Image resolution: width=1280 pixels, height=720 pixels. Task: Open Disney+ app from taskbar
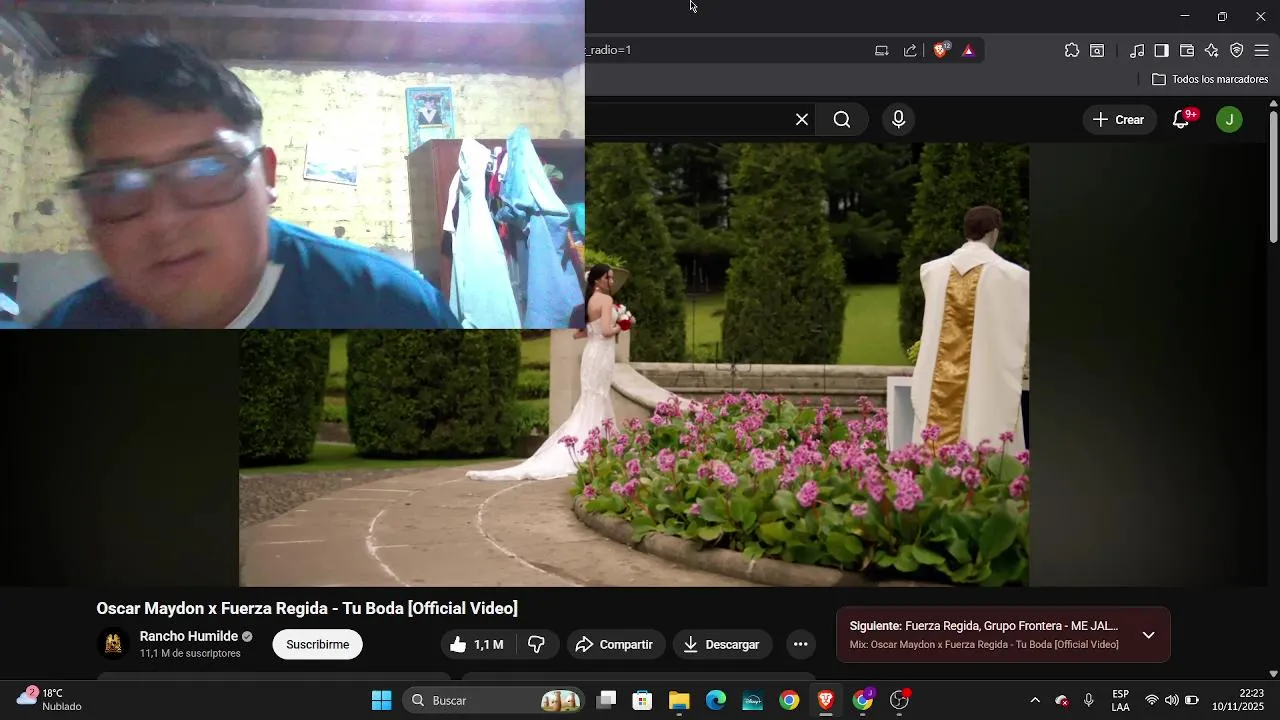(753, 700)
